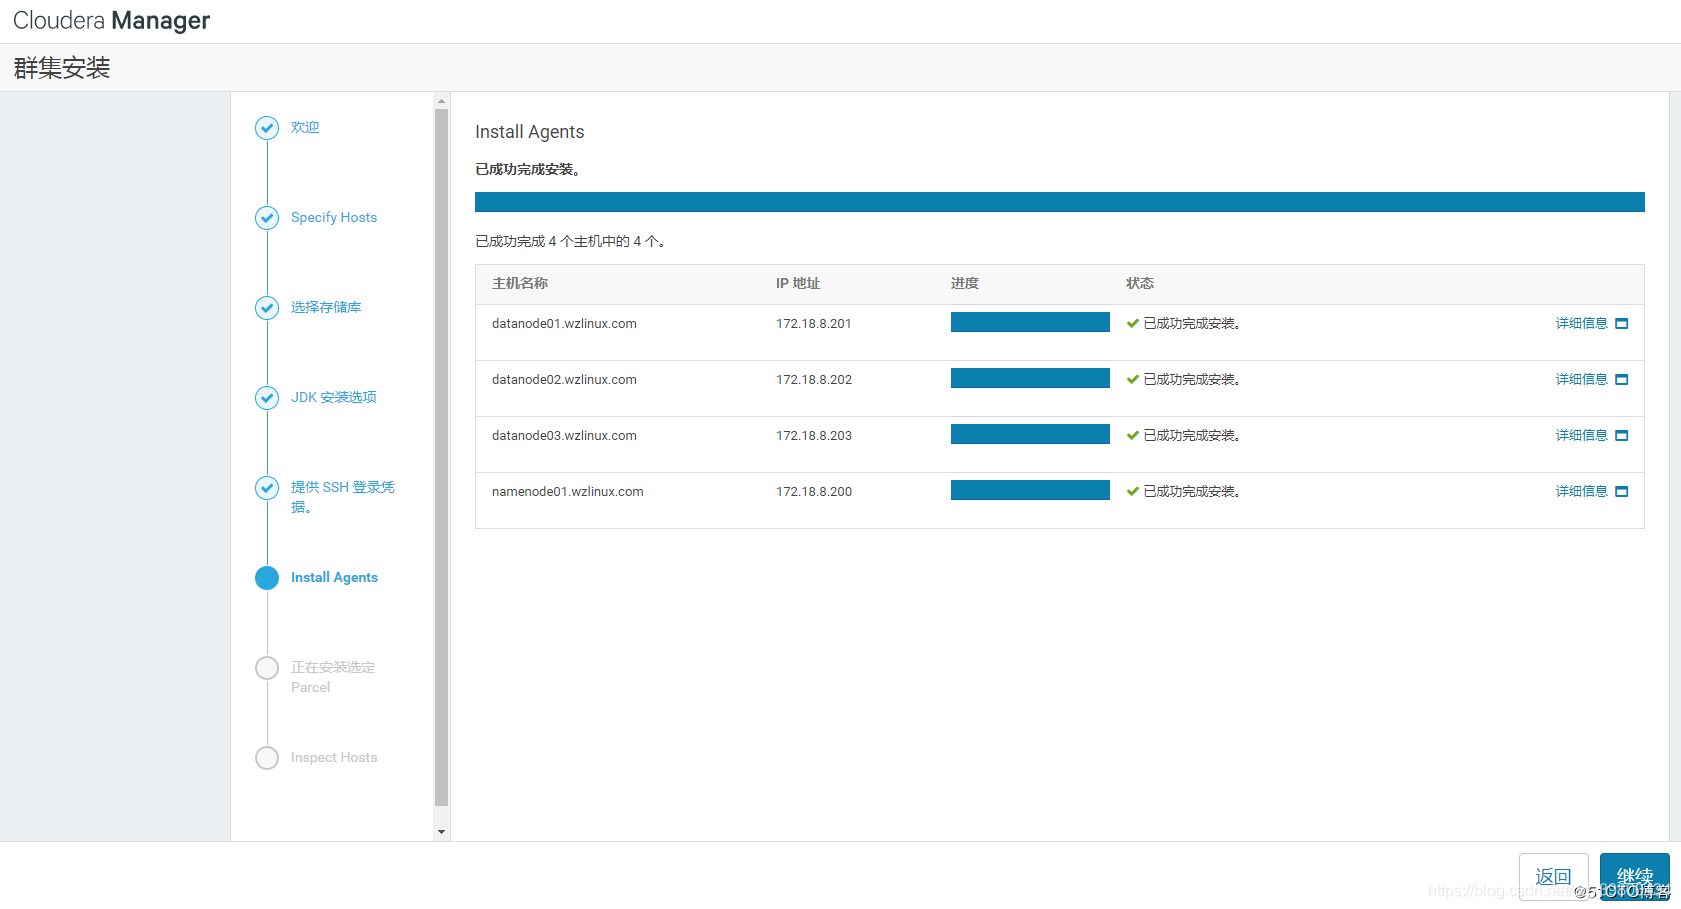Click the 主机名称 column header
Viewport: 1681px width, 909px height.
520,283
